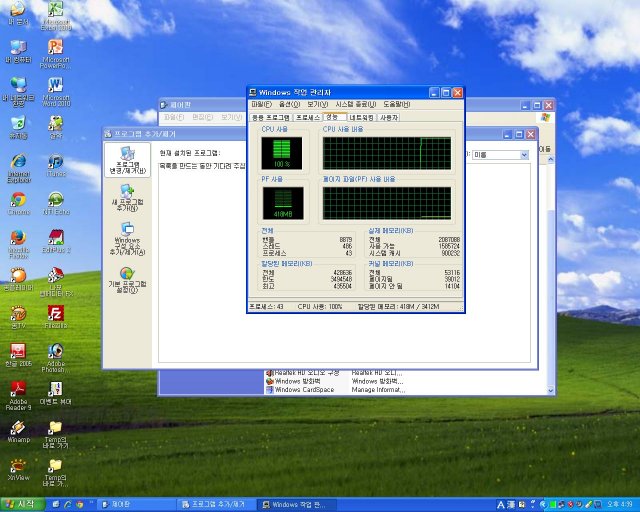The image size is (640, 512).
Task: Select the My Network Places desktop icon
Action: pyautogui.click(x=18, y=91)
